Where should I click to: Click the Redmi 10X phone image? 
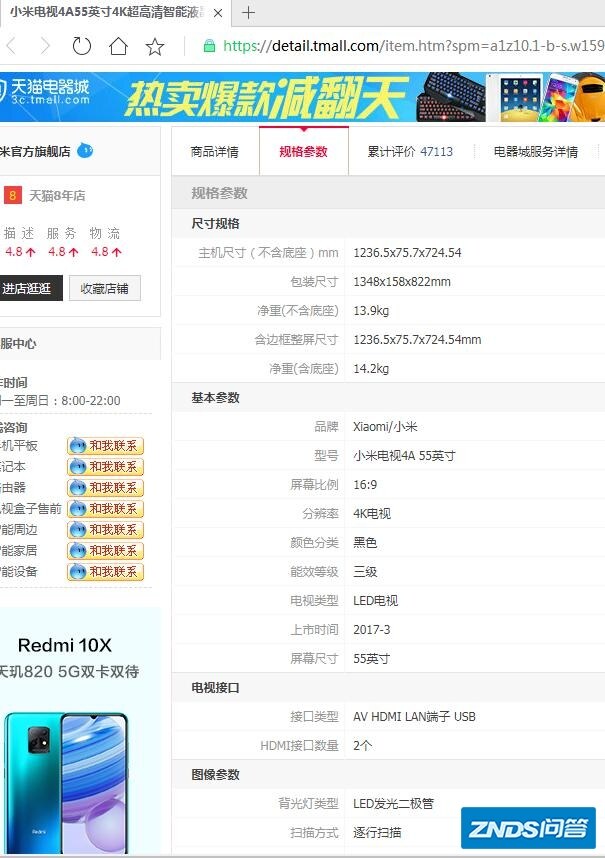tap(66, 784)
